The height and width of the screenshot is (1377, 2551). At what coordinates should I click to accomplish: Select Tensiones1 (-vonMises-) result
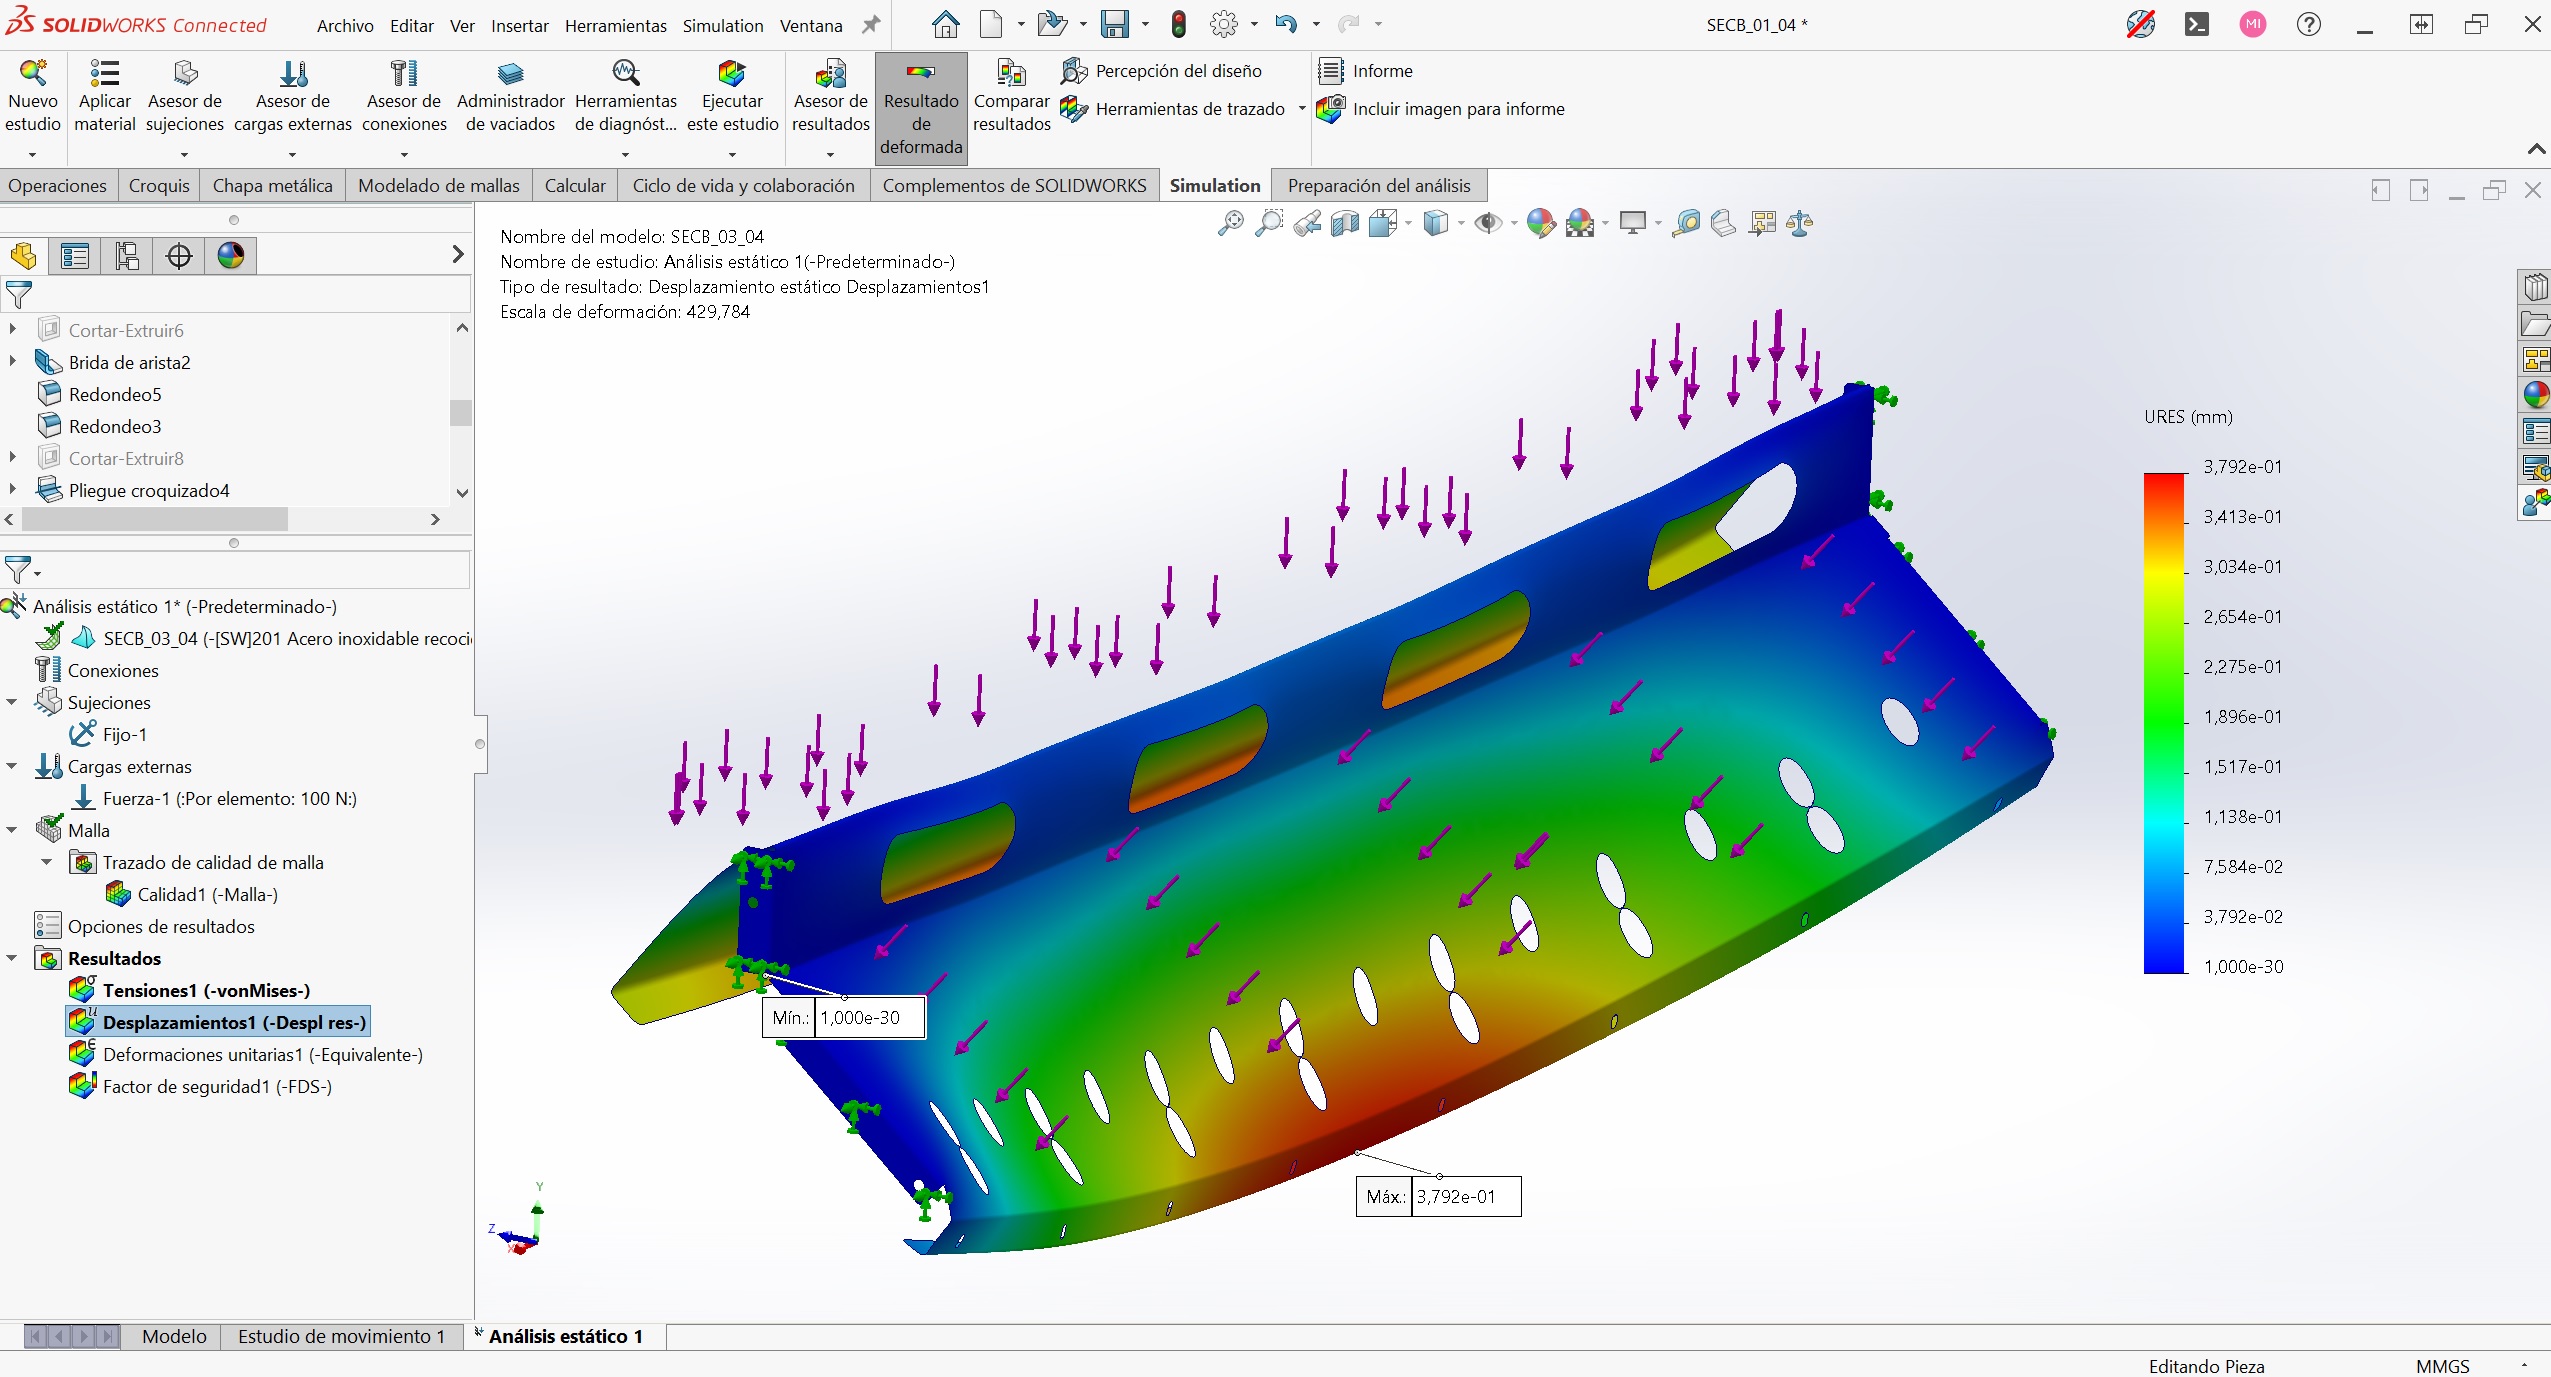pos(206,990)
